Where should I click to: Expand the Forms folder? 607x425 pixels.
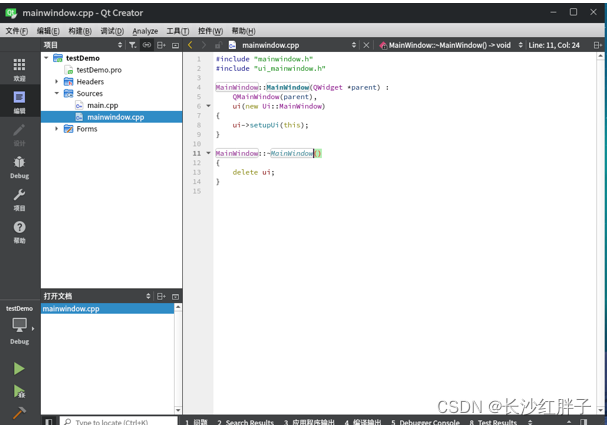[57, 129]
